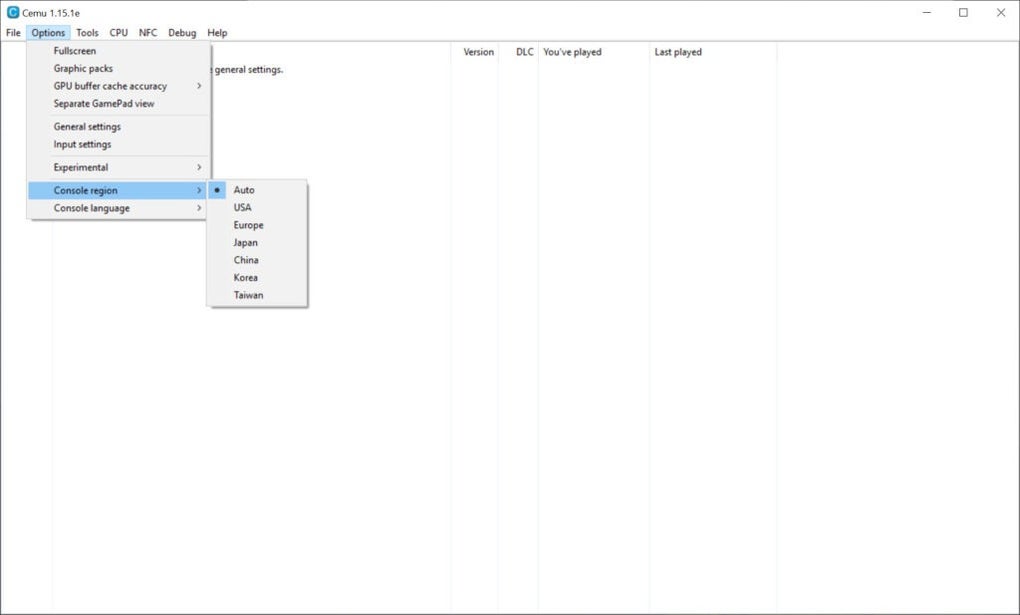
Task: Minimize the Cemu window
Action: tap(927, 12)
